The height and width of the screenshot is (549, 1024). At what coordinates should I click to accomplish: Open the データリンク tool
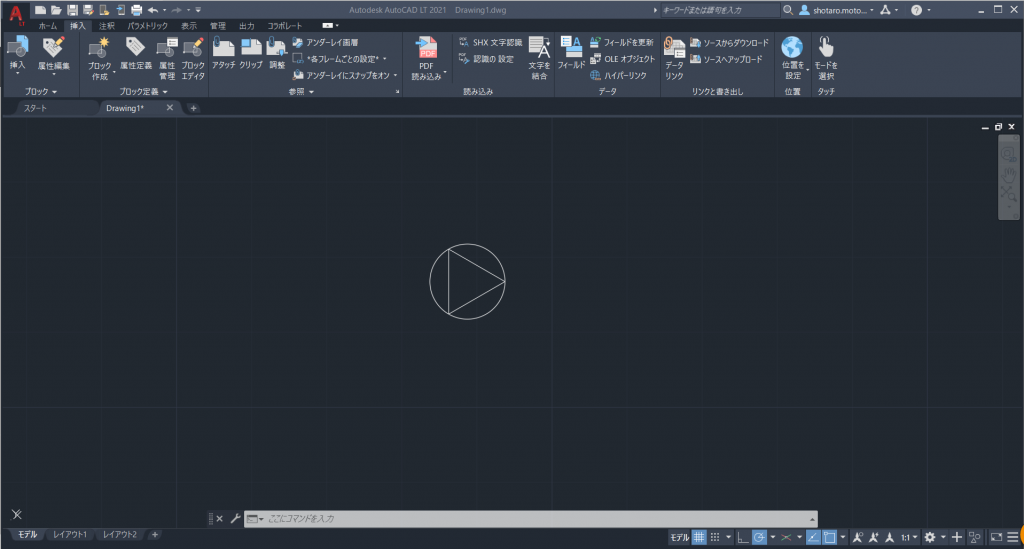click(x=674, y=58)
